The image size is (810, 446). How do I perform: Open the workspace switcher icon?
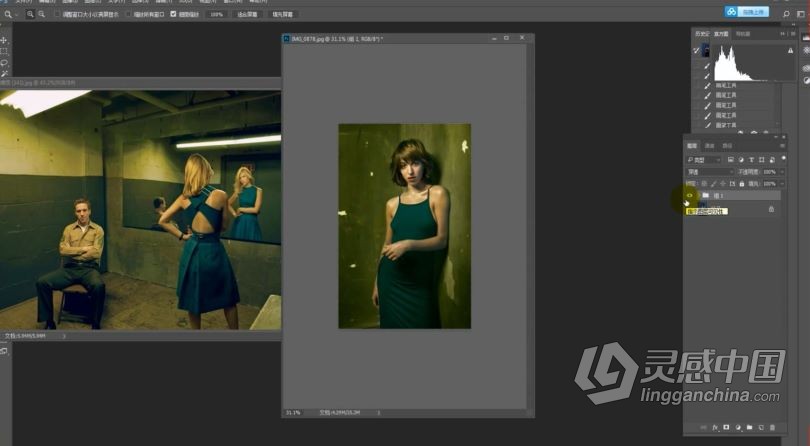[801, 14]
